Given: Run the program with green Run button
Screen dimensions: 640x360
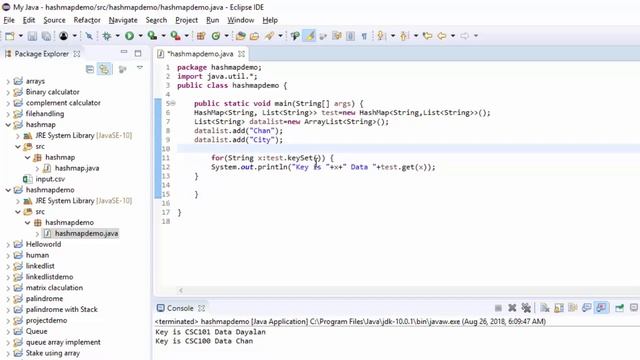Looking at the screenshot, I should pyautogui.click(x=129, y=36).
